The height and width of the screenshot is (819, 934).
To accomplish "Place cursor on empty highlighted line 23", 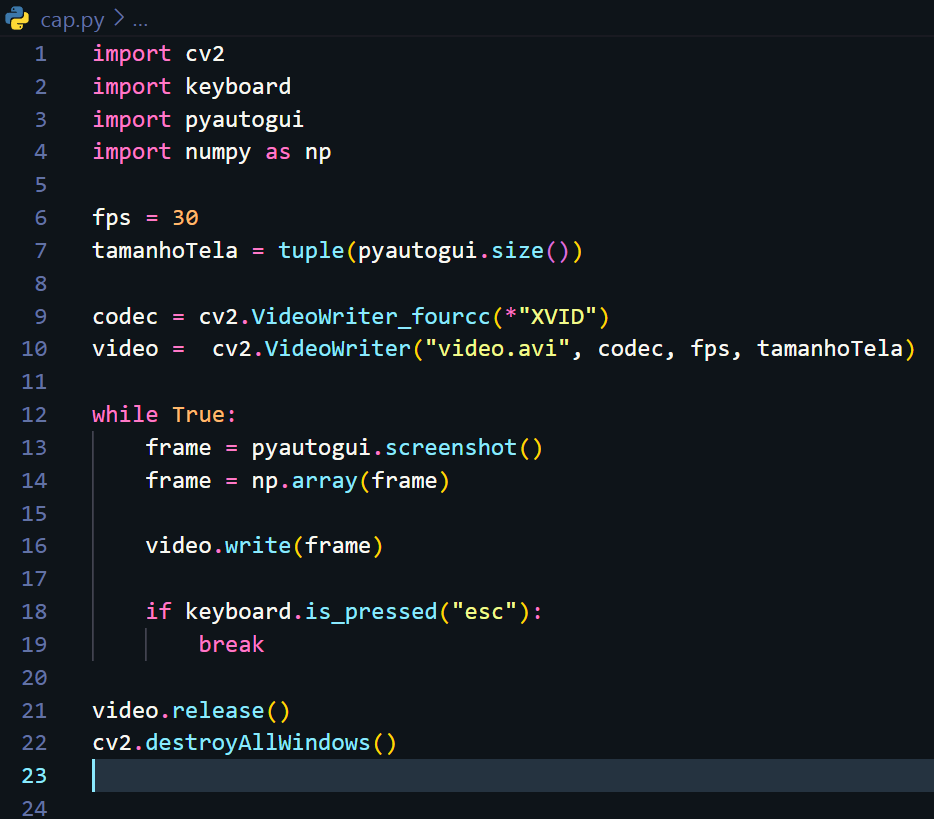I will 512,776.
